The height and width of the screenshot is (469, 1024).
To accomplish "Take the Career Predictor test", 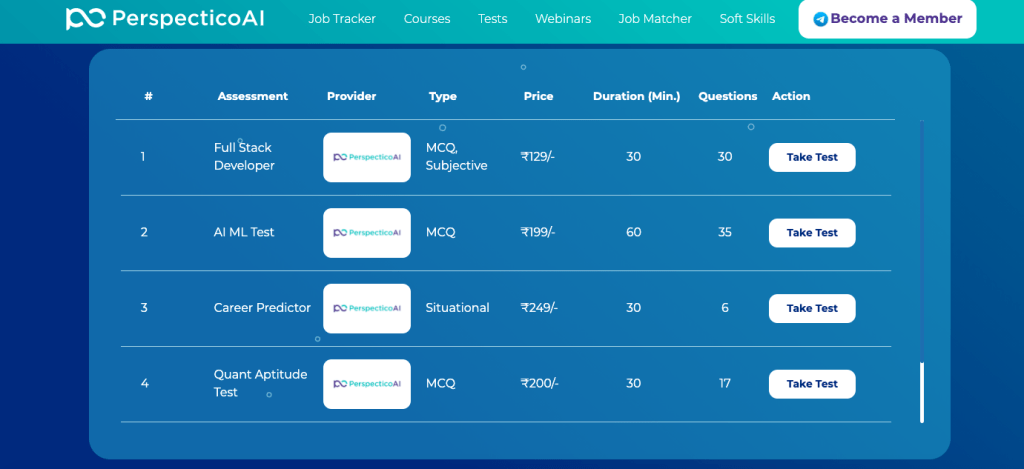I will point(812,308).
